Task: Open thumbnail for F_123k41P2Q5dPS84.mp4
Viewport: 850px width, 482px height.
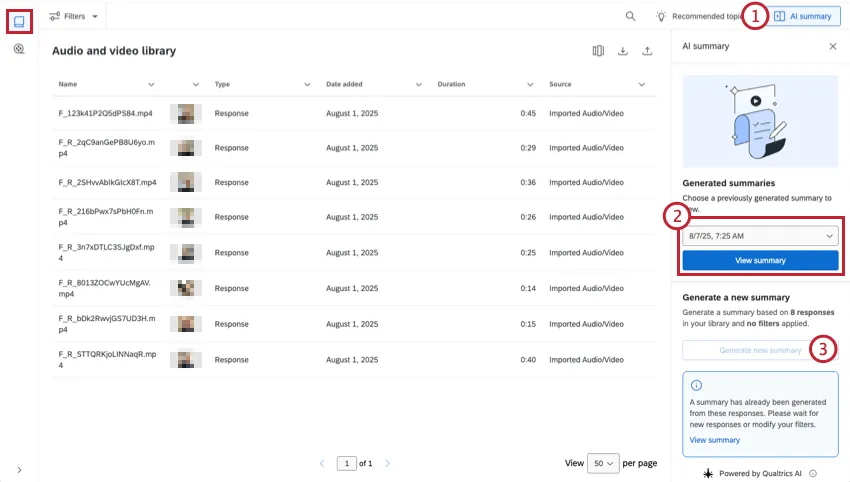Action: [x=186, y=113]
